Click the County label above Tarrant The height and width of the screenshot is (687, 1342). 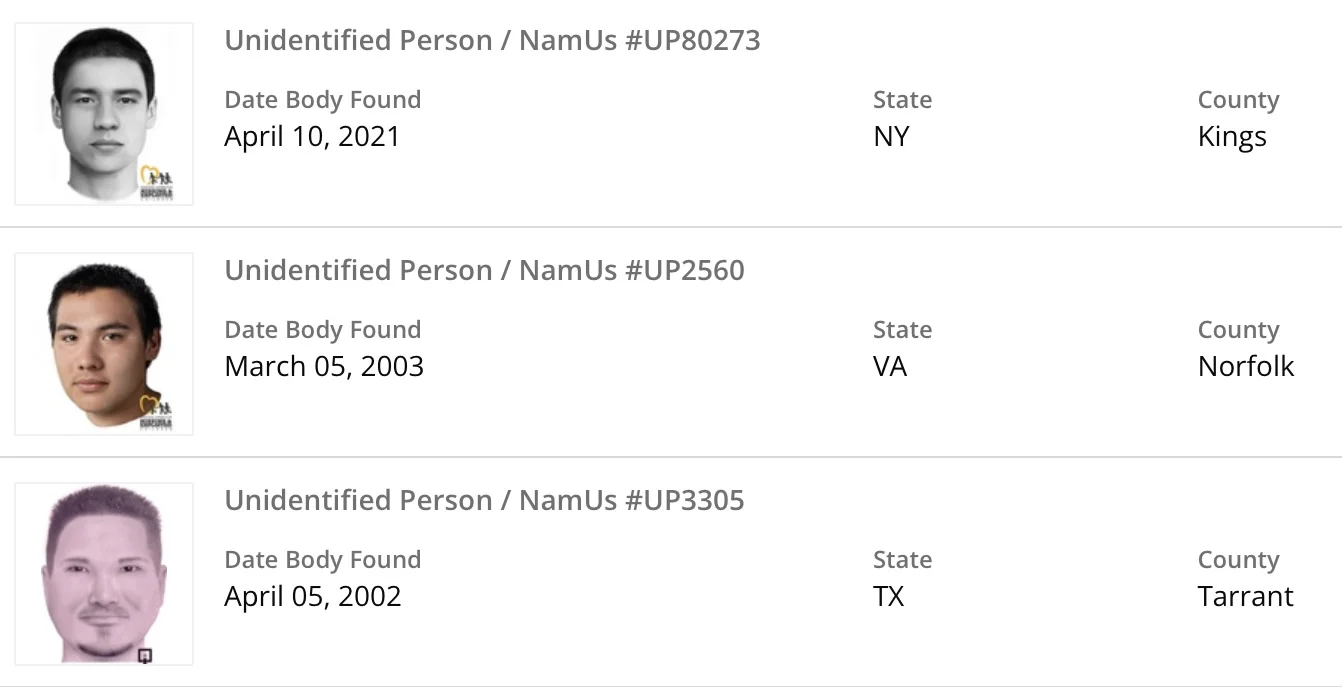1238,560
